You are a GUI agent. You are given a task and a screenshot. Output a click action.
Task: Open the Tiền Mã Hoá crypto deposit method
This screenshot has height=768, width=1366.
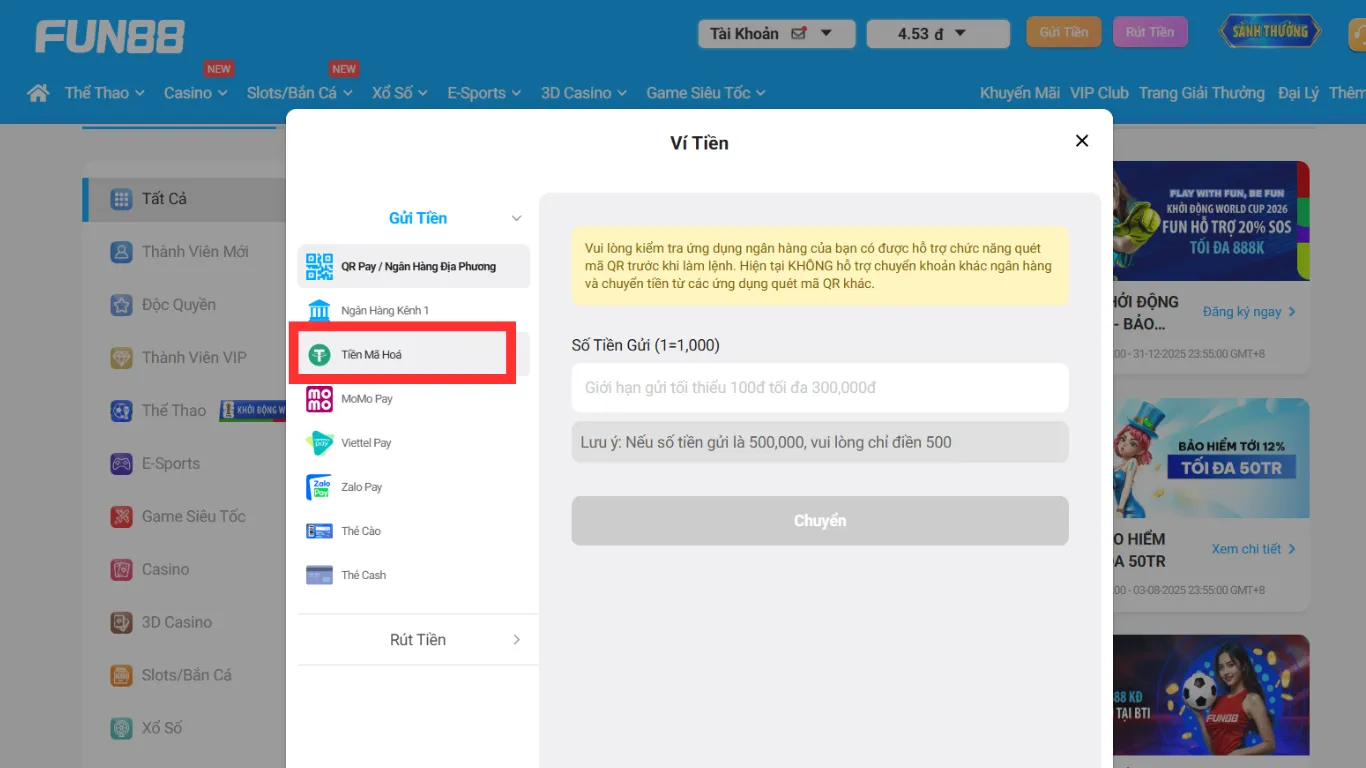402,353
